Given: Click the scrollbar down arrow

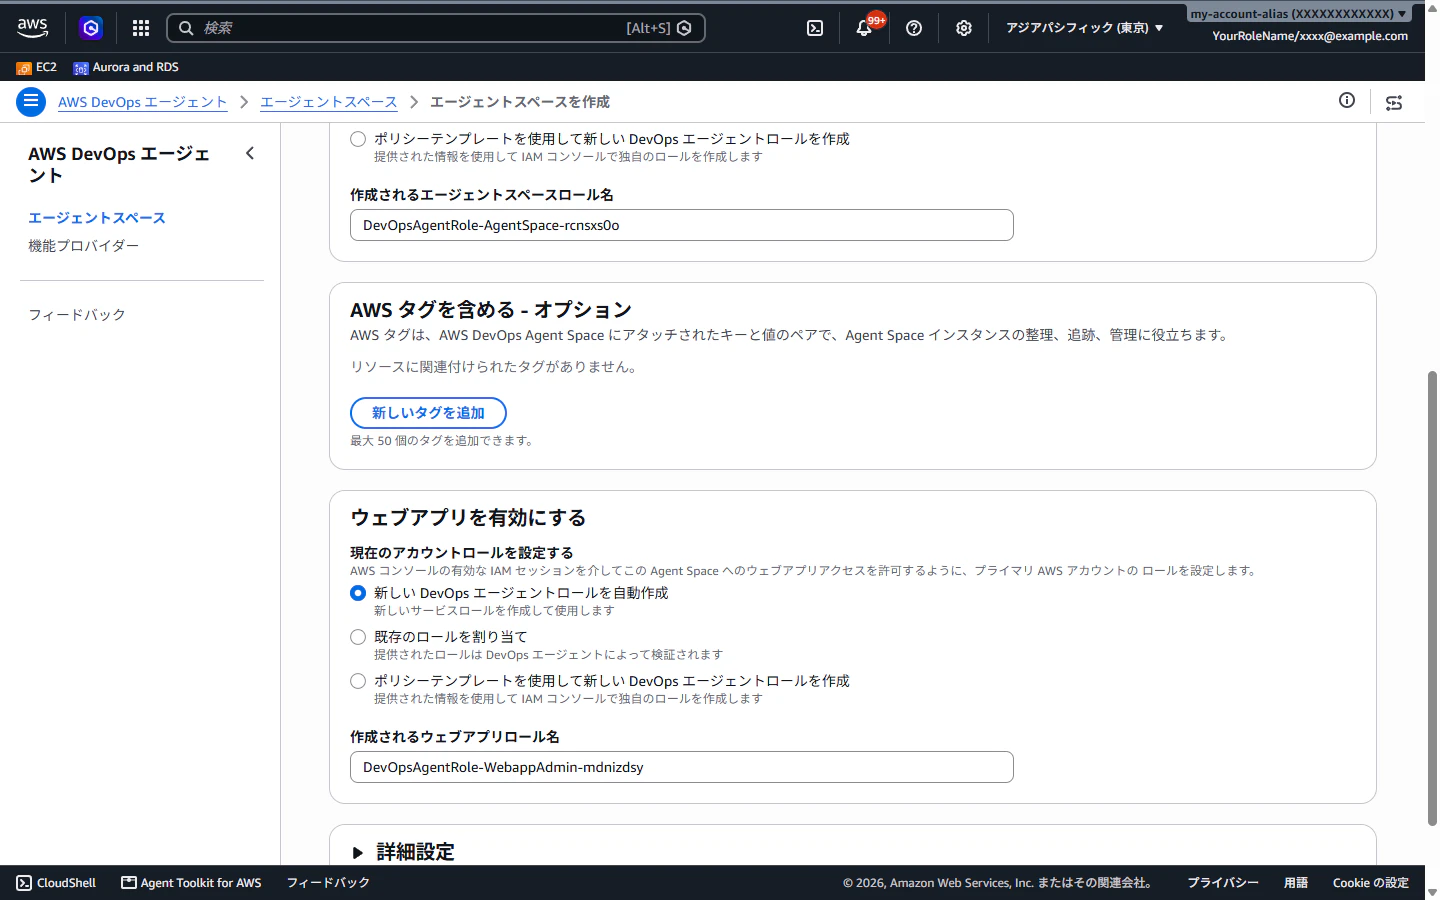Looking at the screenshot, I should coord(1432,892).
